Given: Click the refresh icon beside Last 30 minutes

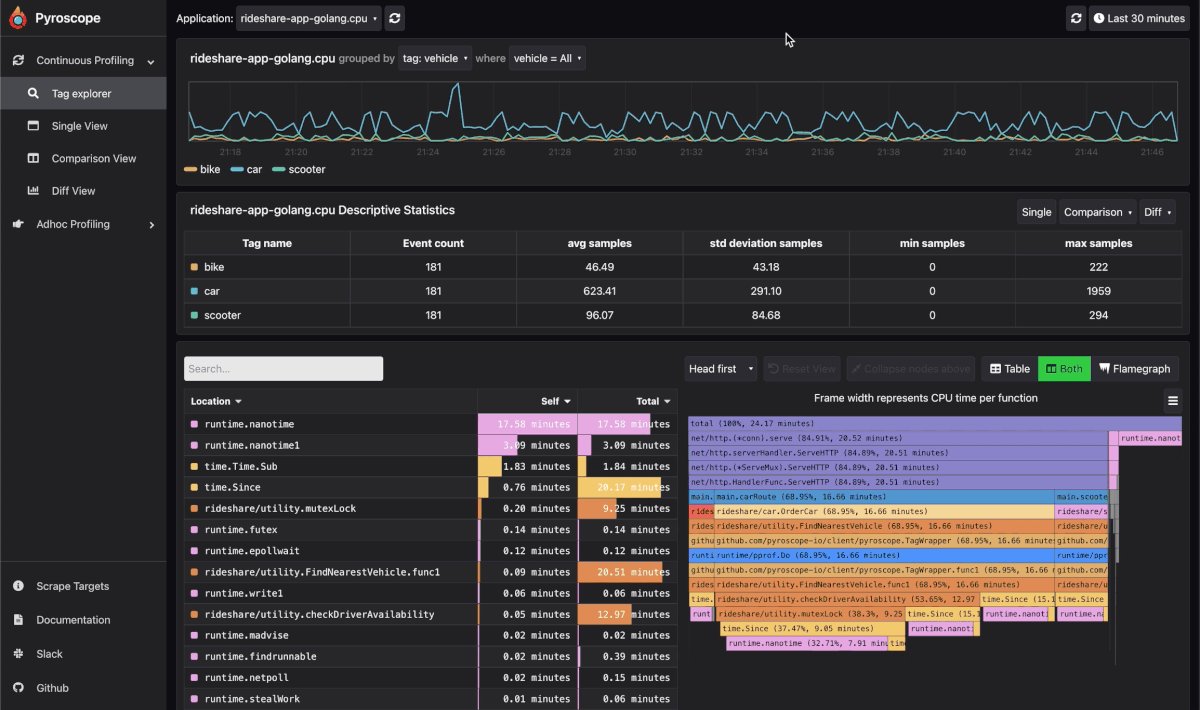Looking at the screenshot, I should click(1076, 18).
